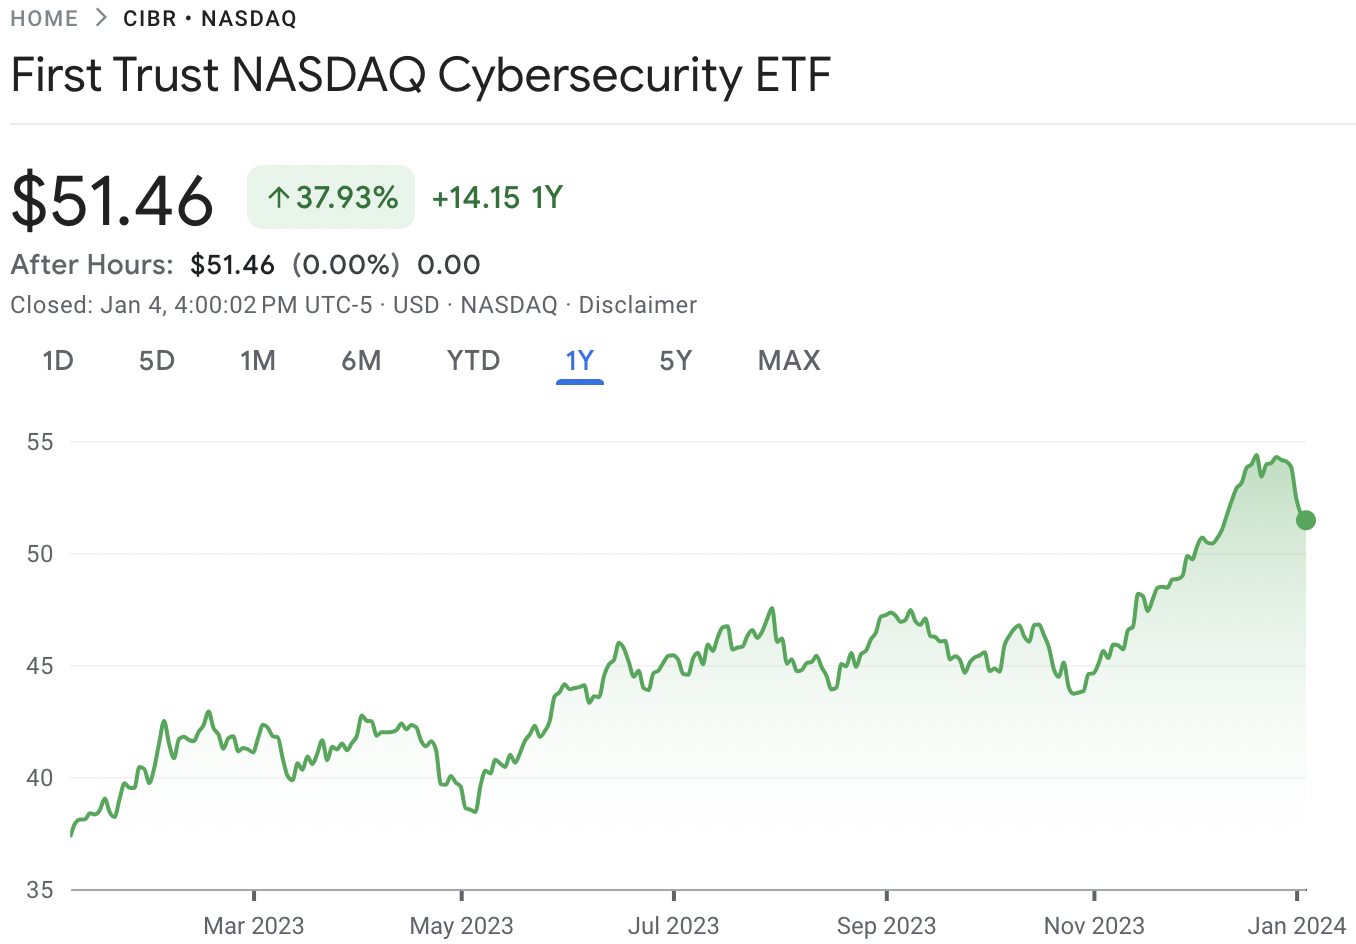
Task: Click the green 37.93% gain badge
Action: click(x=331, y=197)
